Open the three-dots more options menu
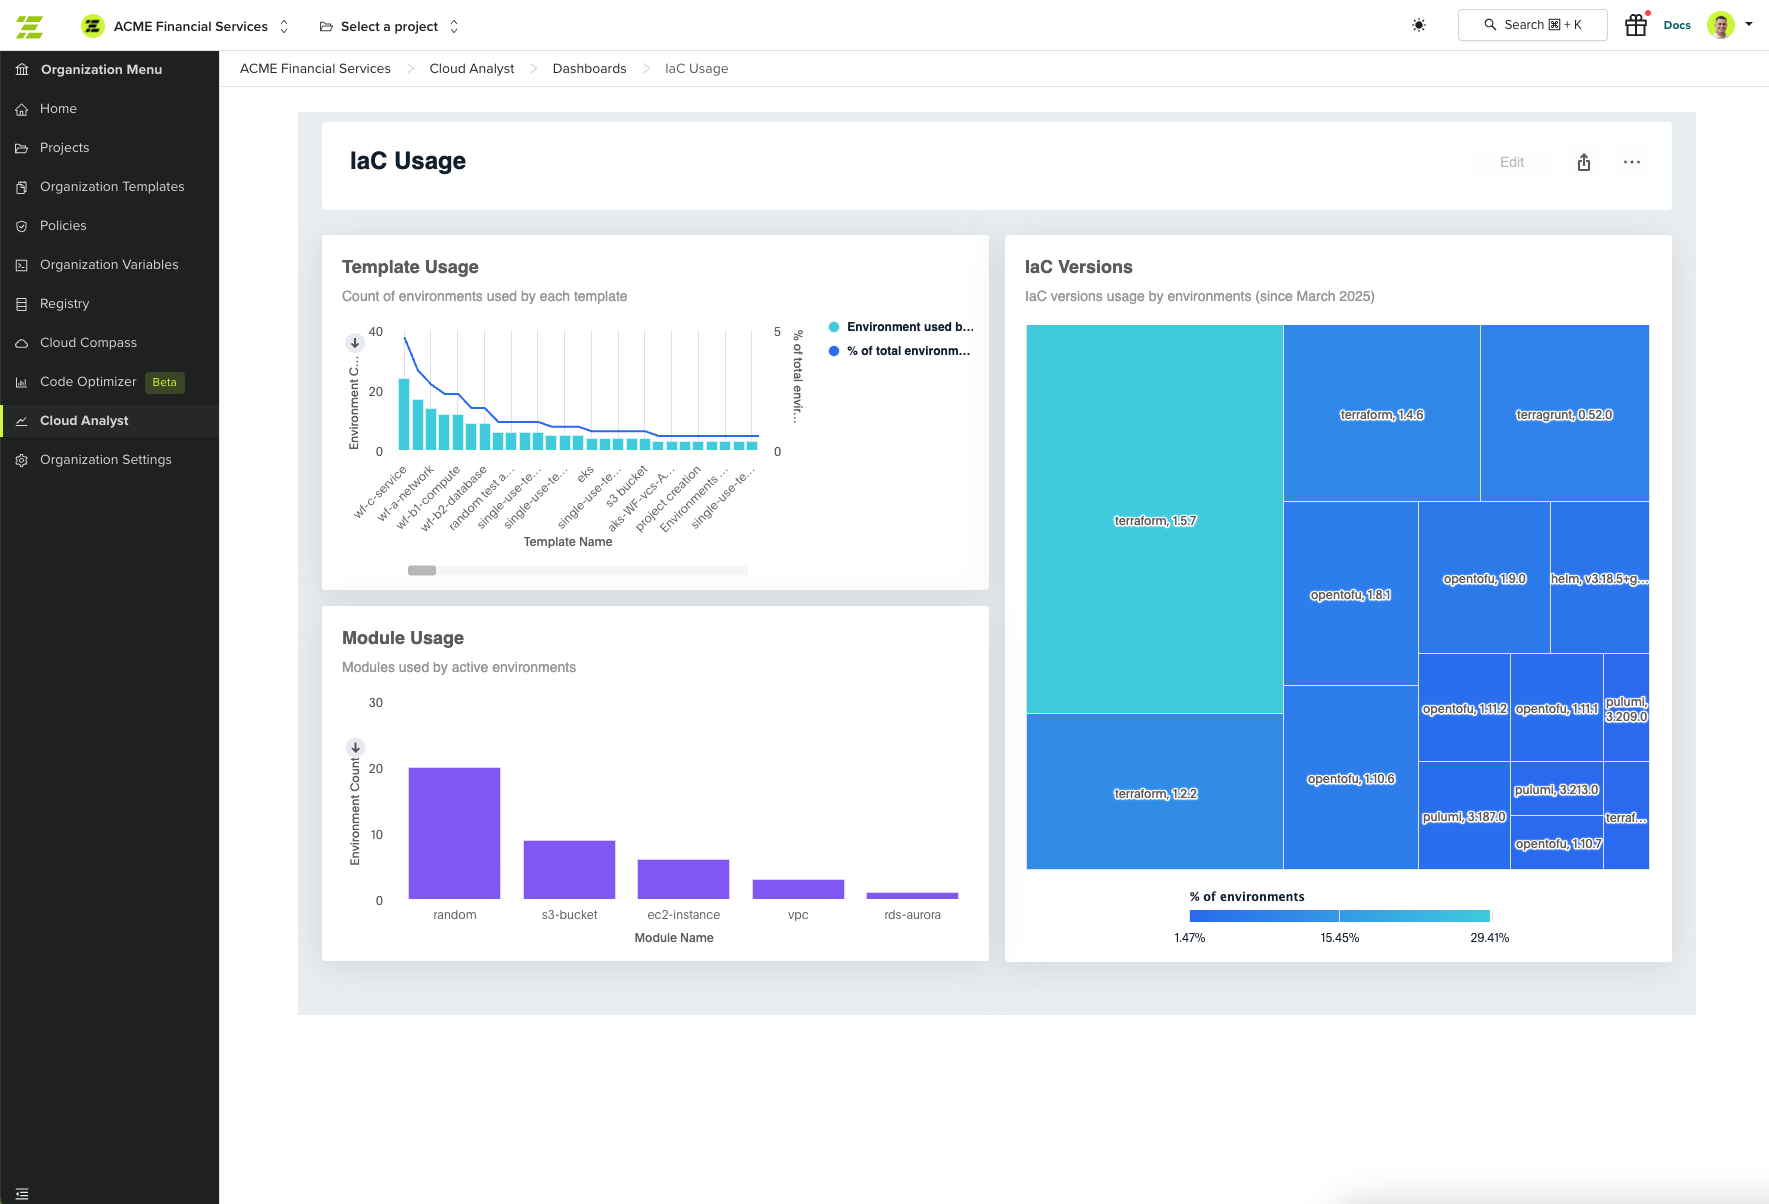This screenshot has height=1204, width=1769. [x=1632, y=163]
